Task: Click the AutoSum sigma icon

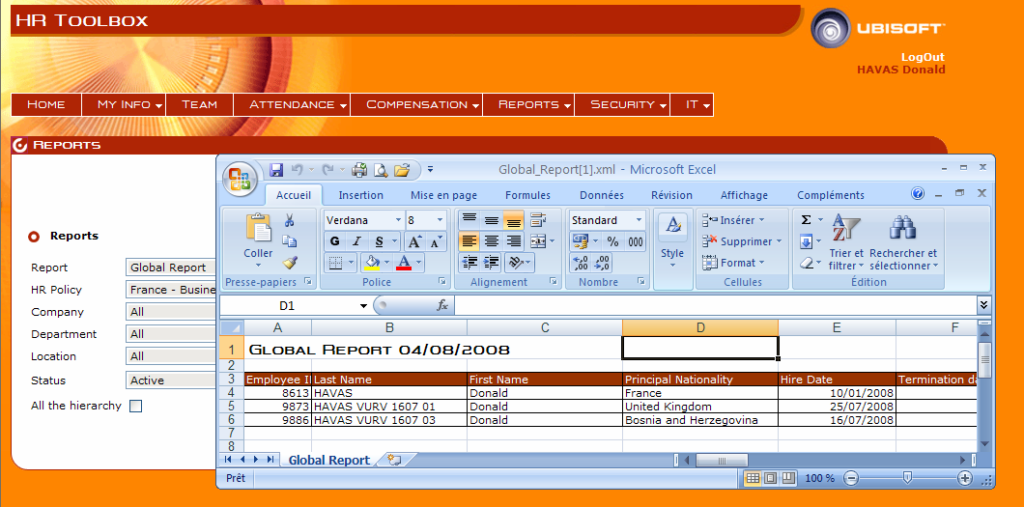Action: click(807, 220)
